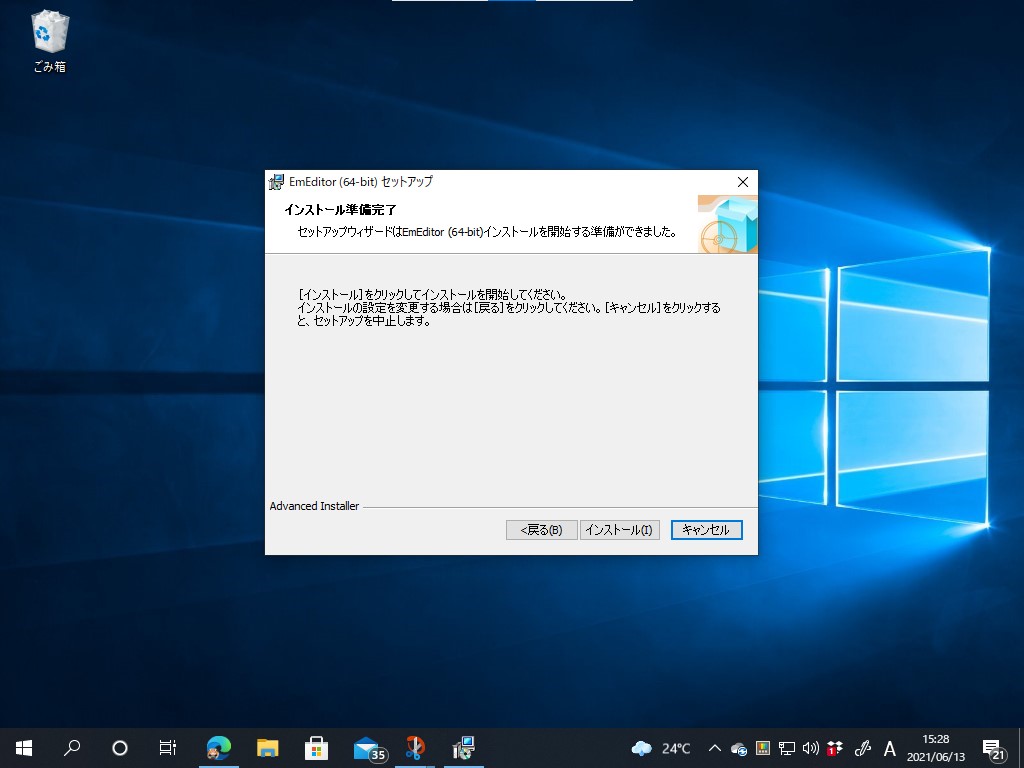Click the <戻る(B) button to go back

541,530
